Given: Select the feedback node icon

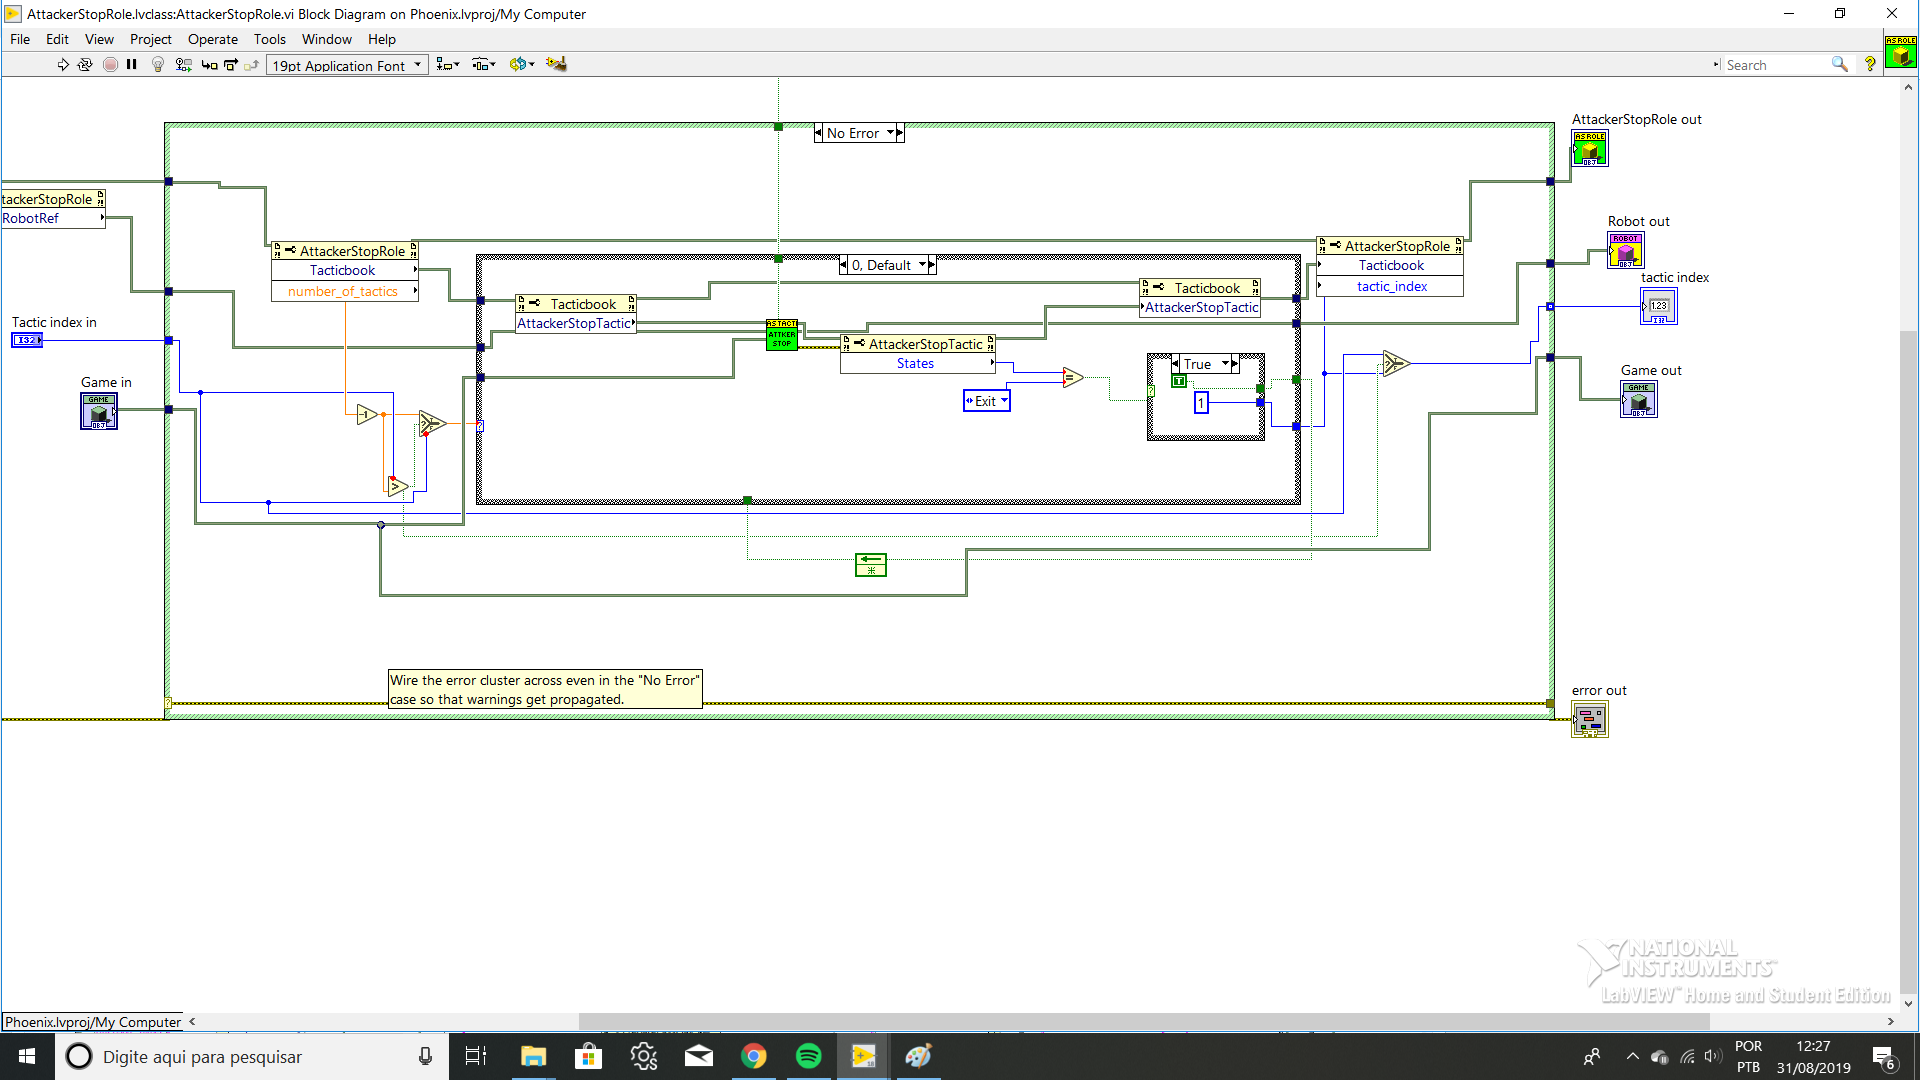Looking at the screenshot, I should click(871, 565).
